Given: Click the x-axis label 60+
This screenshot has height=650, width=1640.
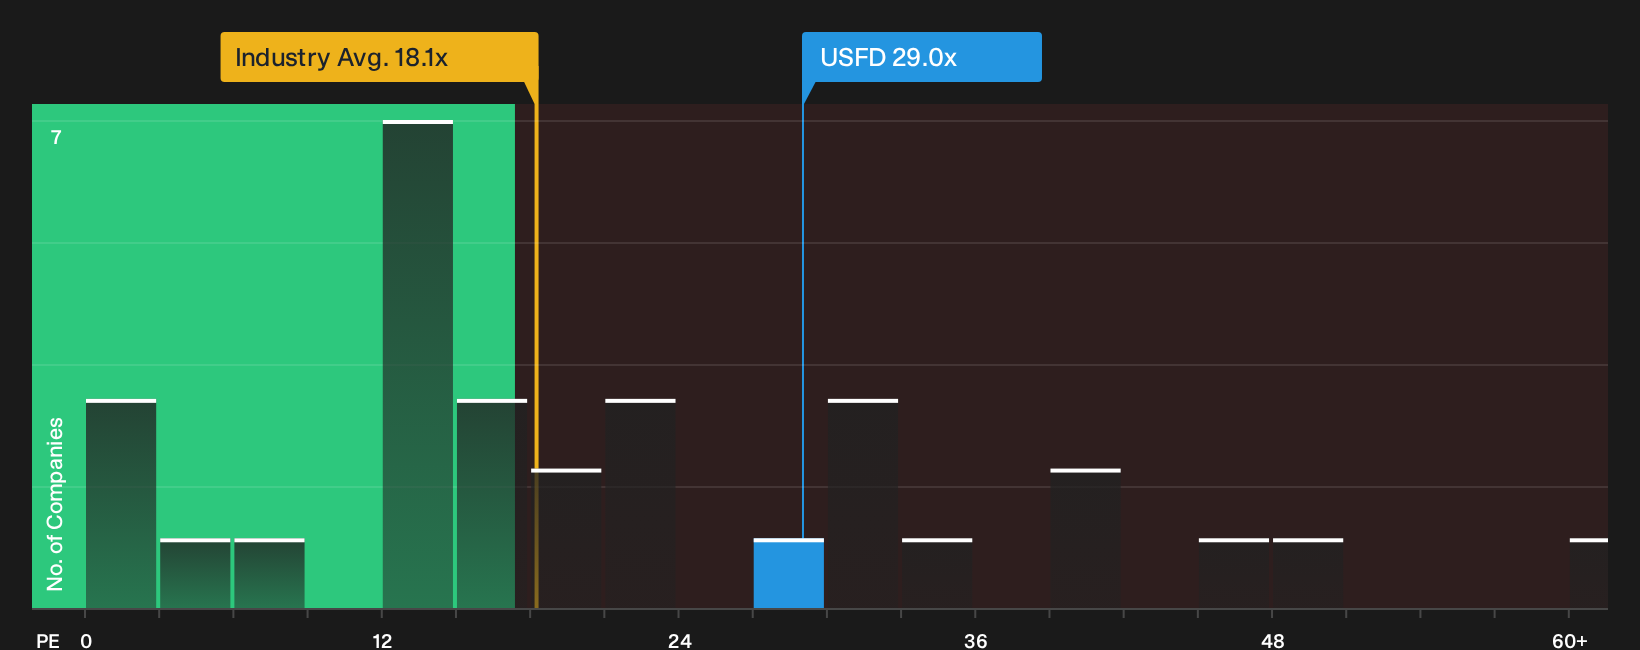Looking at the screenshot, I should tap(1569, 640).
